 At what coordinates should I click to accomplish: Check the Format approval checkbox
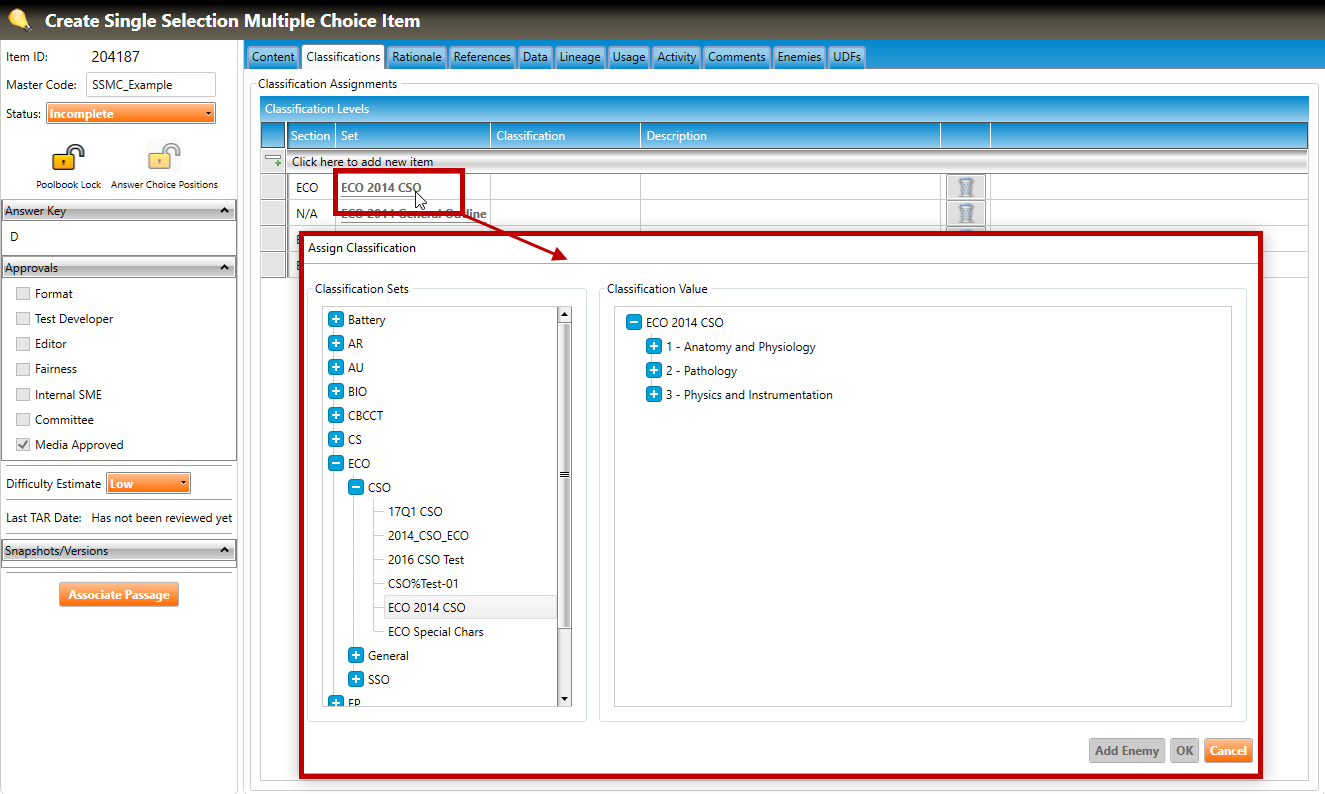[x=23, y=294]
